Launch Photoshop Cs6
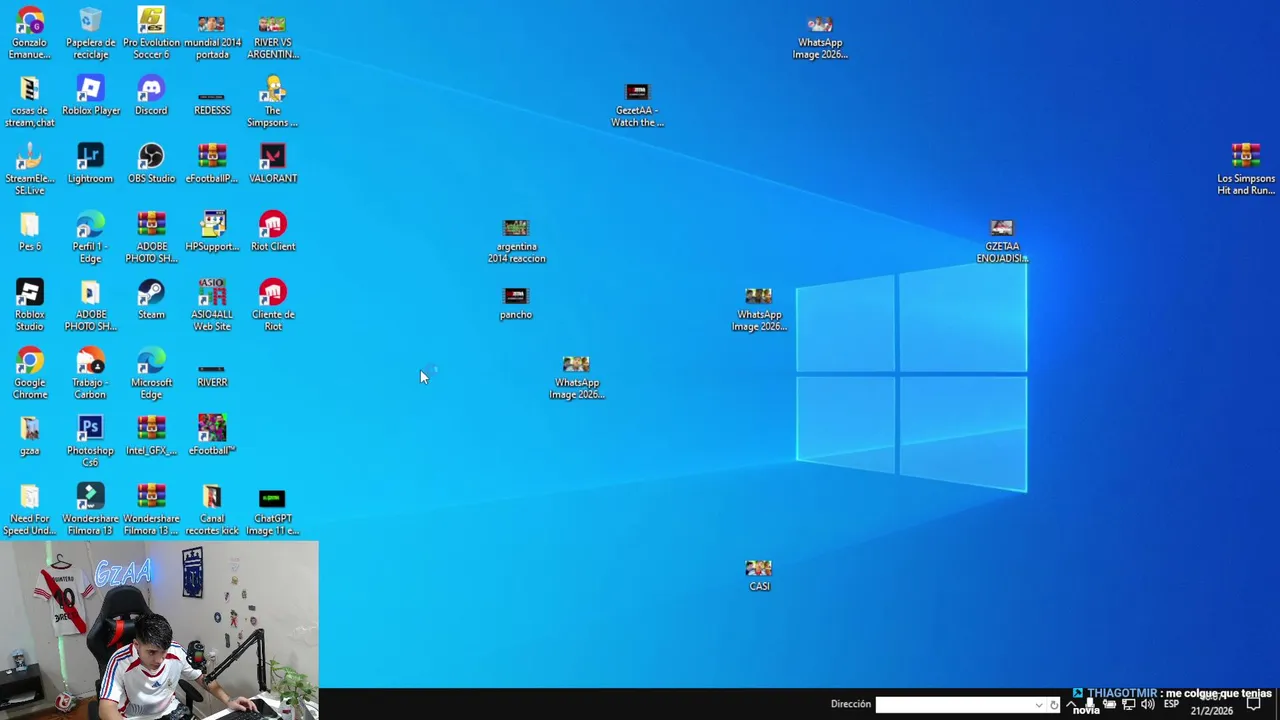The height and width of the screenshot is (720, 1280). point(90,441)
